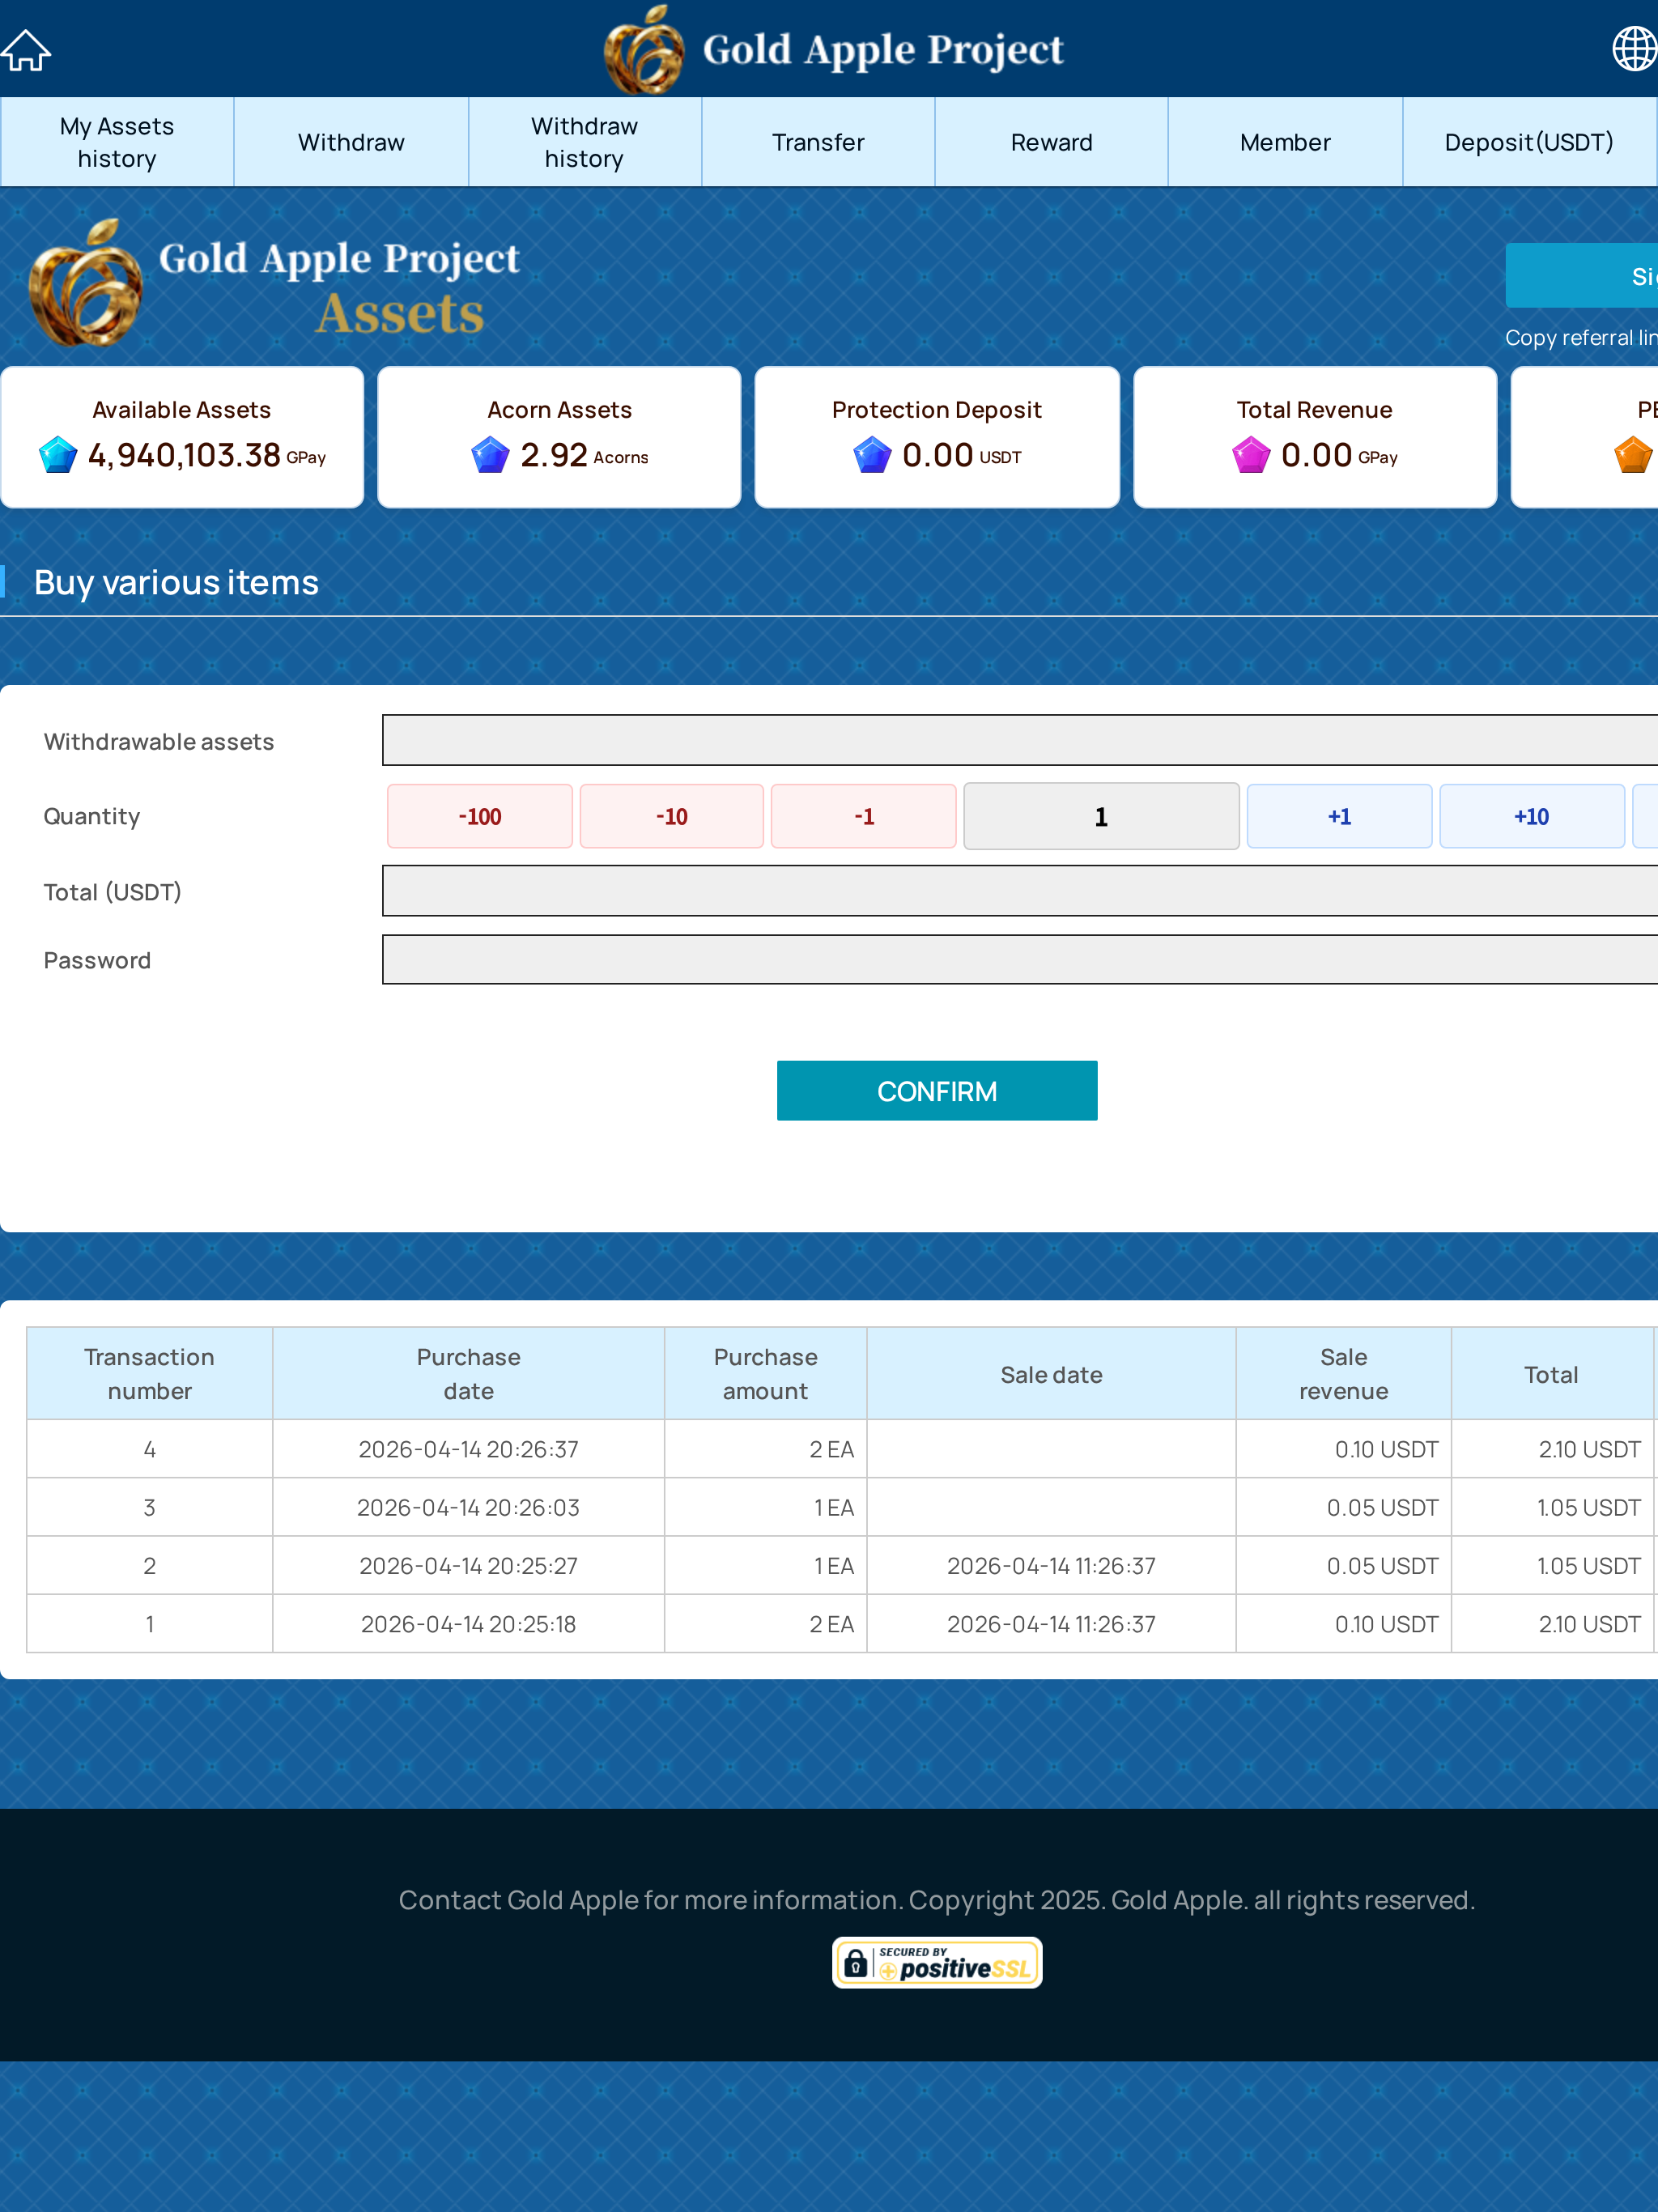The image size is (1658, 2212).
Task: Open the Deposit(USDT) tab
Action: [x=1528, y=142]
